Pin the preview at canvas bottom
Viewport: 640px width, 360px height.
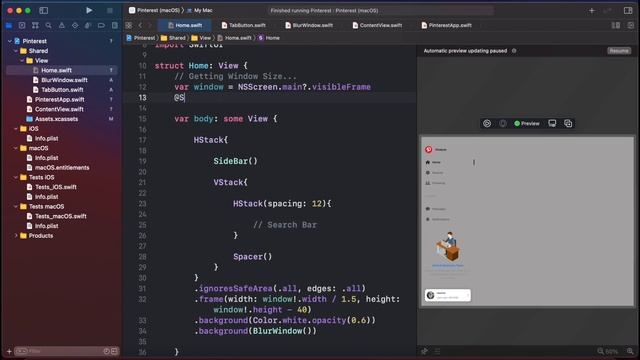pyautogui.click(x=424, y=351)
